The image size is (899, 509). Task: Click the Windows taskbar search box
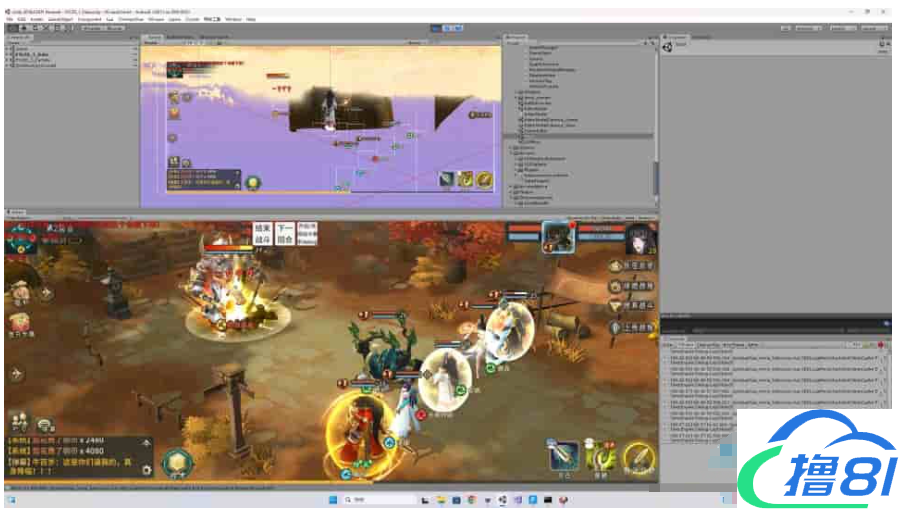[368, 499]
